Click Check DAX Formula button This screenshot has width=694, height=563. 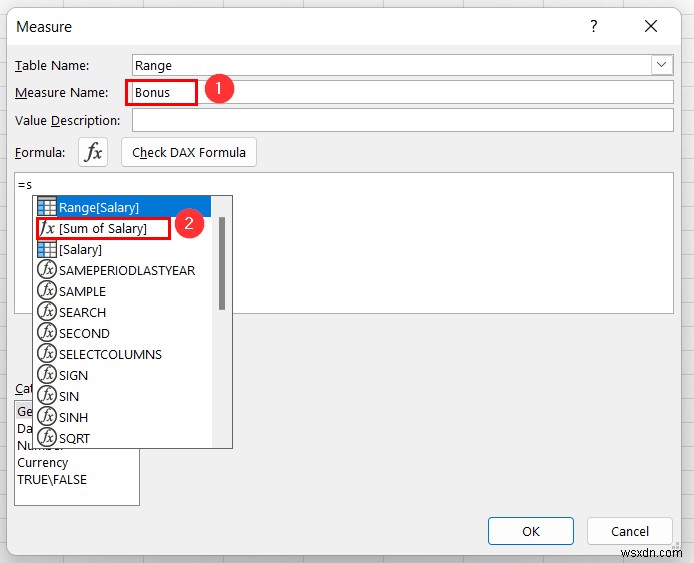coord(189,152)
